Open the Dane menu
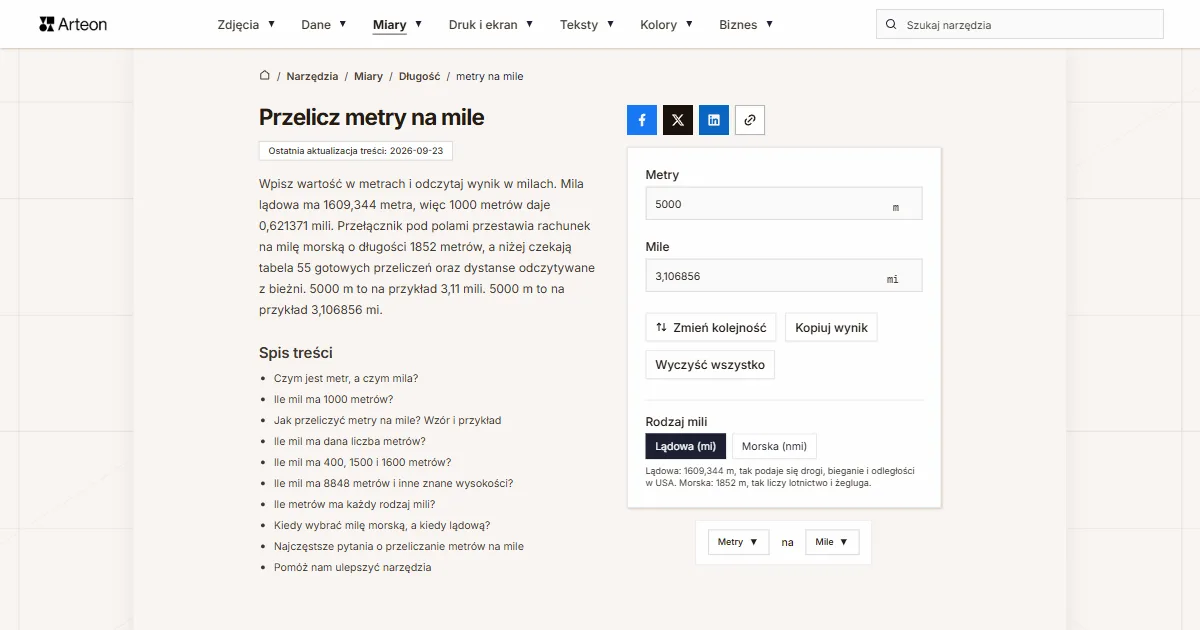Screen dimensions: 1200x630 [x=324, y=25]
